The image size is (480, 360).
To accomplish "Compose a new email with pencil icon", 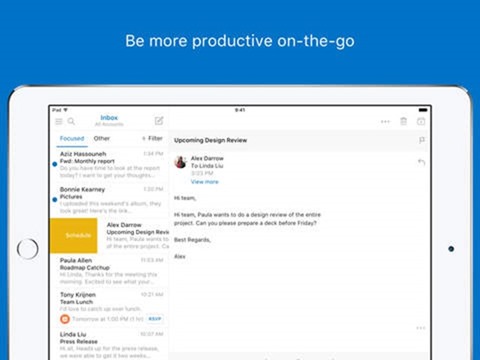I will click(159, 121).
